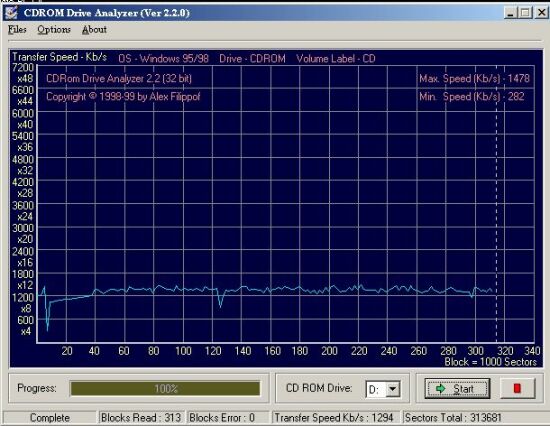Screen dimensions: 550x426
Task: Open the Files menu
Action: point(17,29)
